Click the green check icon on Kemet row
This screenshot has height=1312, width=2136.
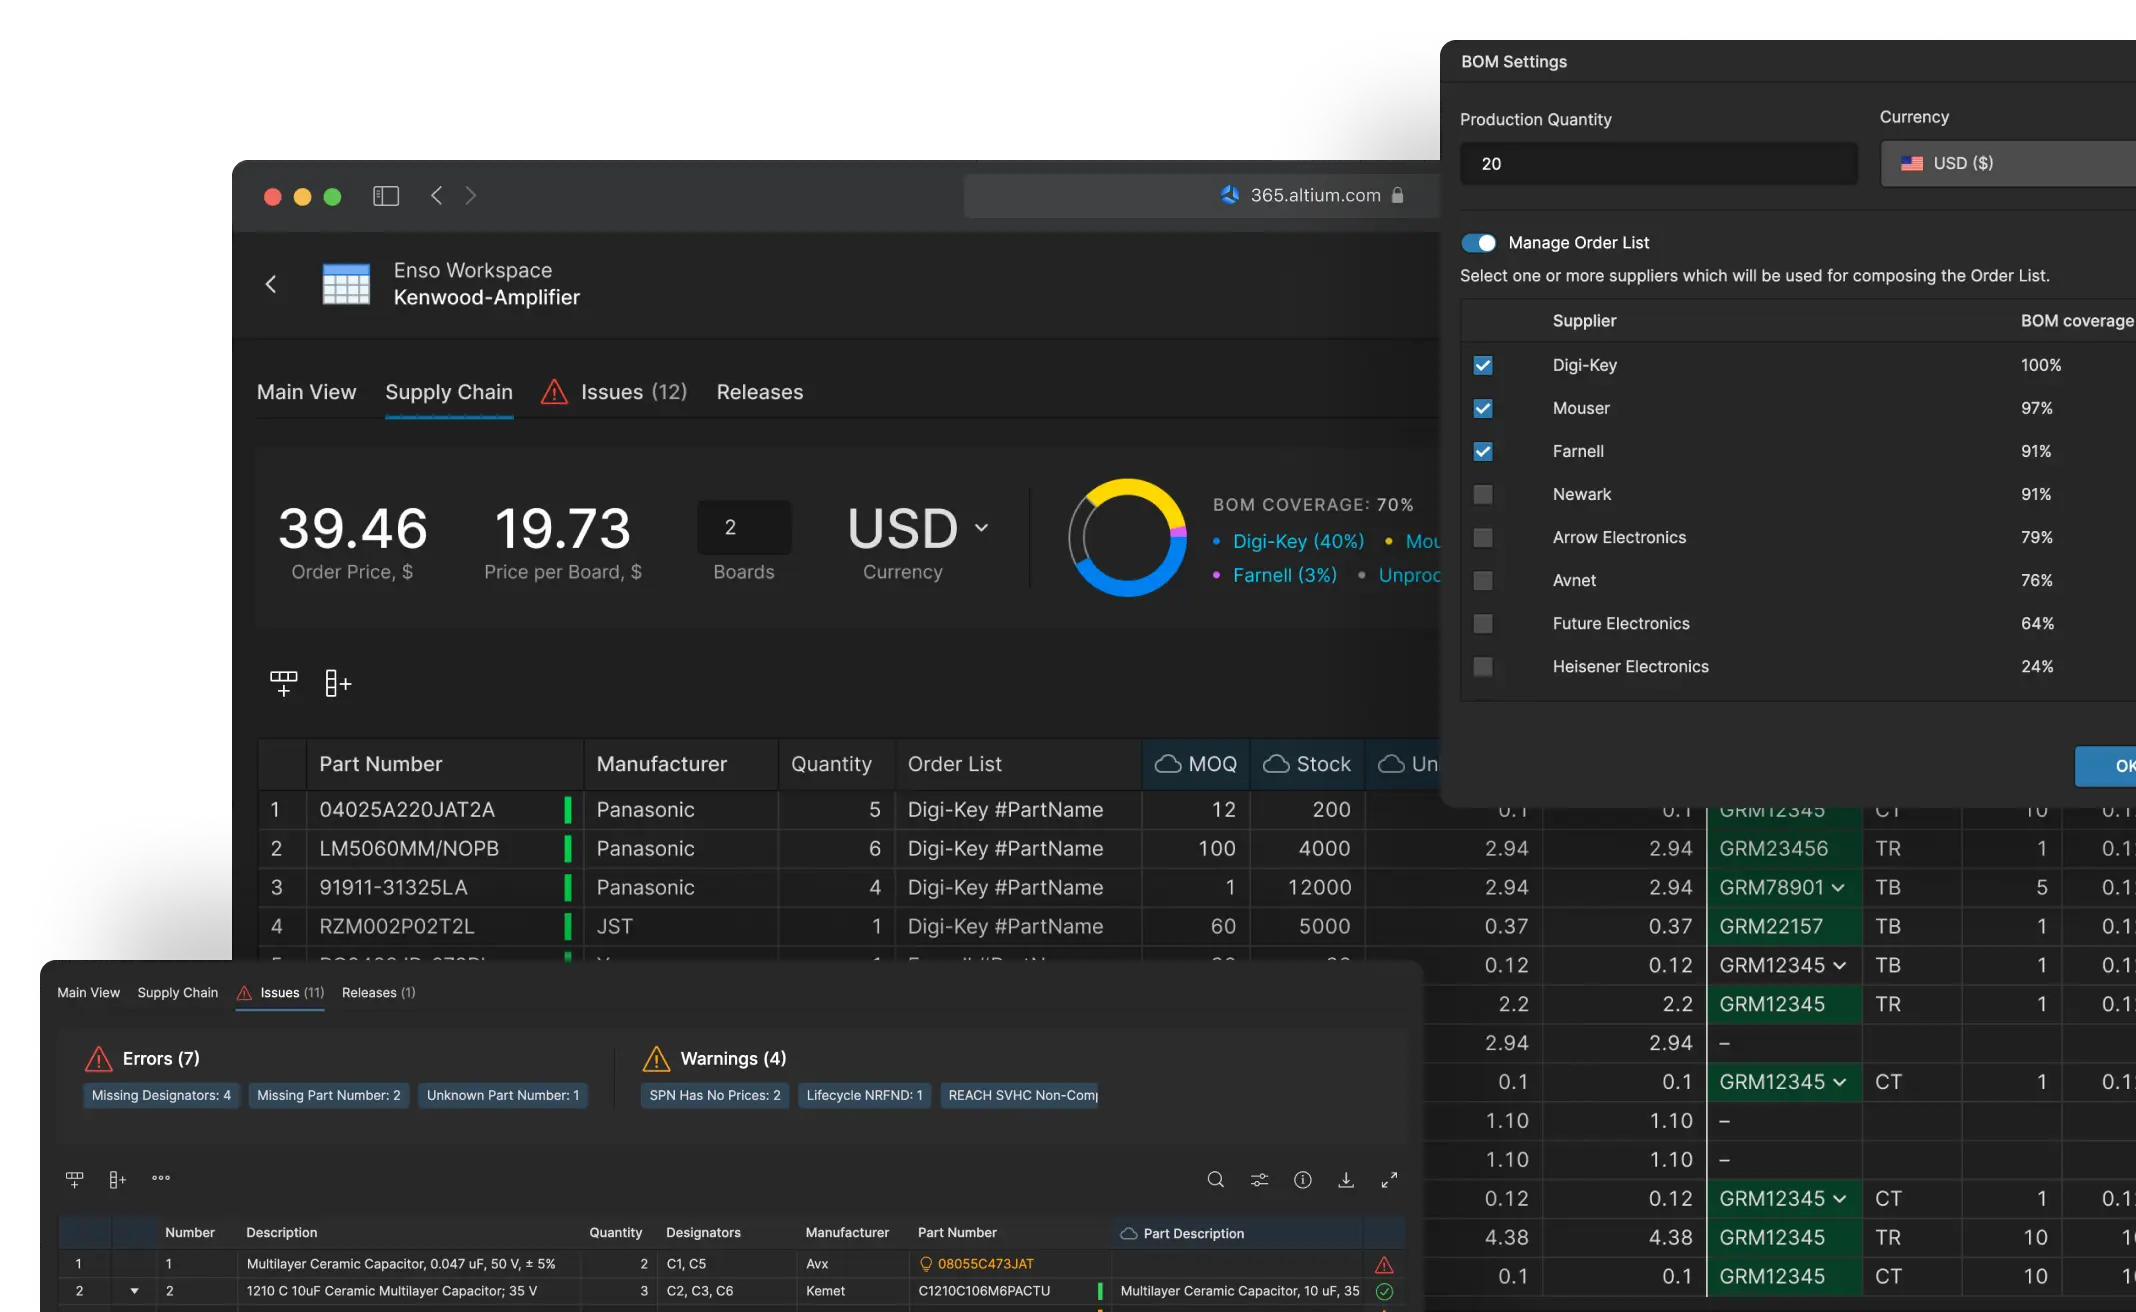click(x=1384, y=1291)
